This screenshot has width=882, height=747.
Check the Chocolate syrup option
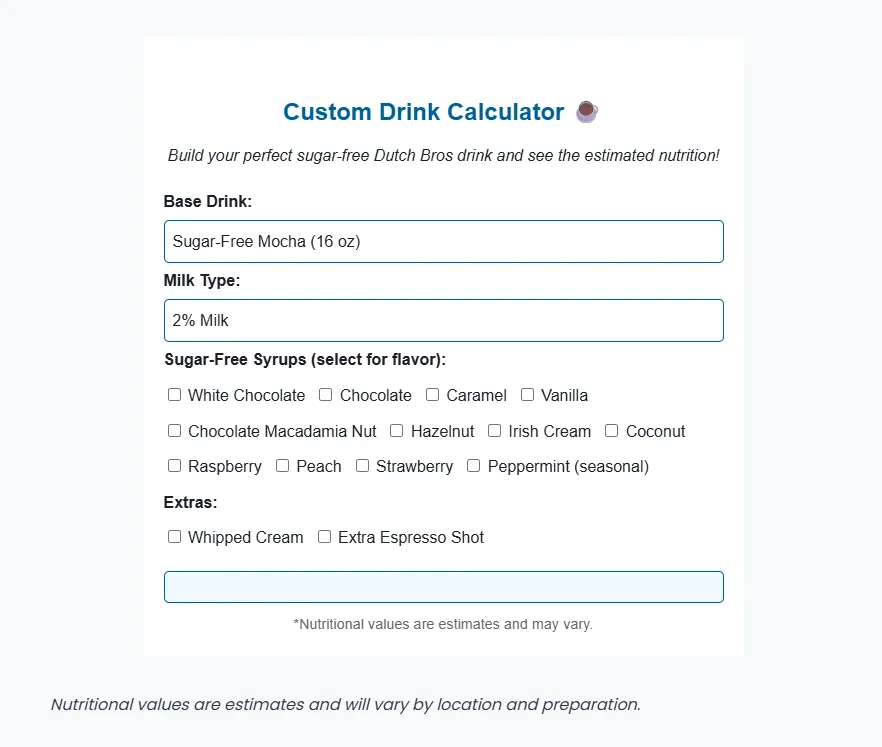click(x=325, y=395)
